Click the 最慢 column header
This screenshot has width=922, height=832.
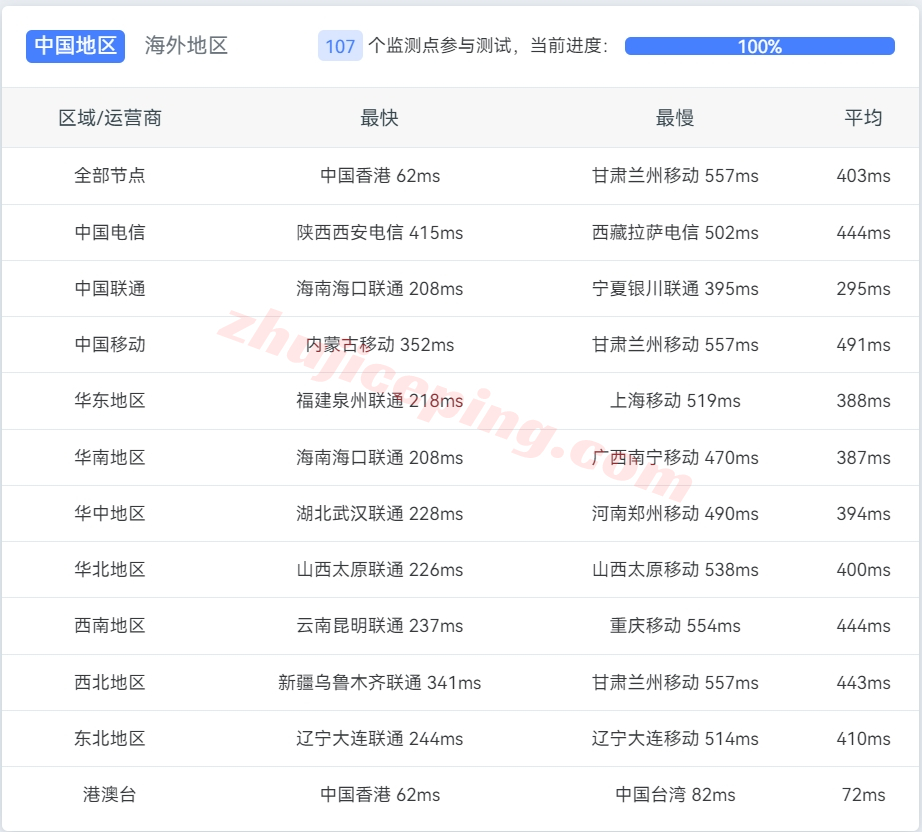pyautogui.click(x=675, y=118)
